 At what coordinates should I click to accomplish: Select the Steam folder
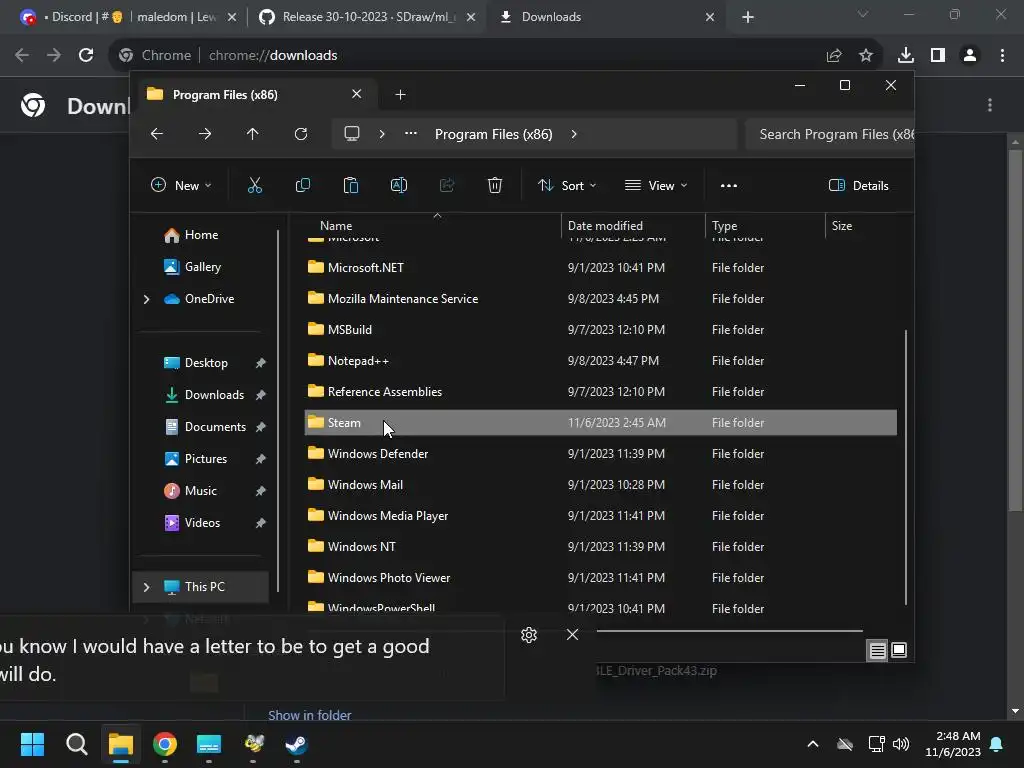click(x=600, y=423)
